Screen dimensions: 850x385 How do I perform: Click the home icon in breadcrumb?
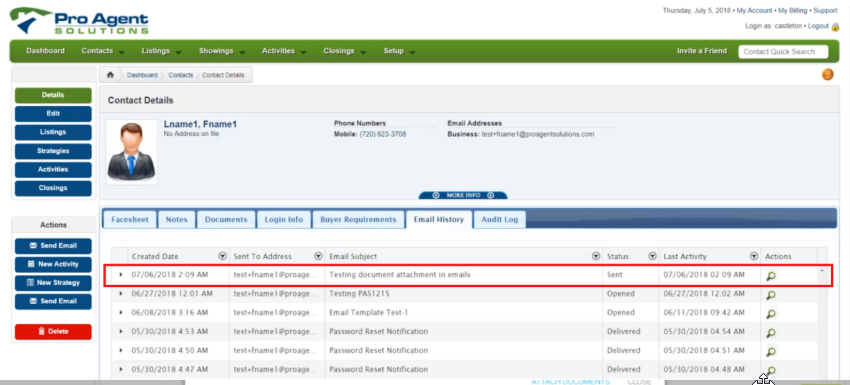pyautogui.click(x=111, y=75)
